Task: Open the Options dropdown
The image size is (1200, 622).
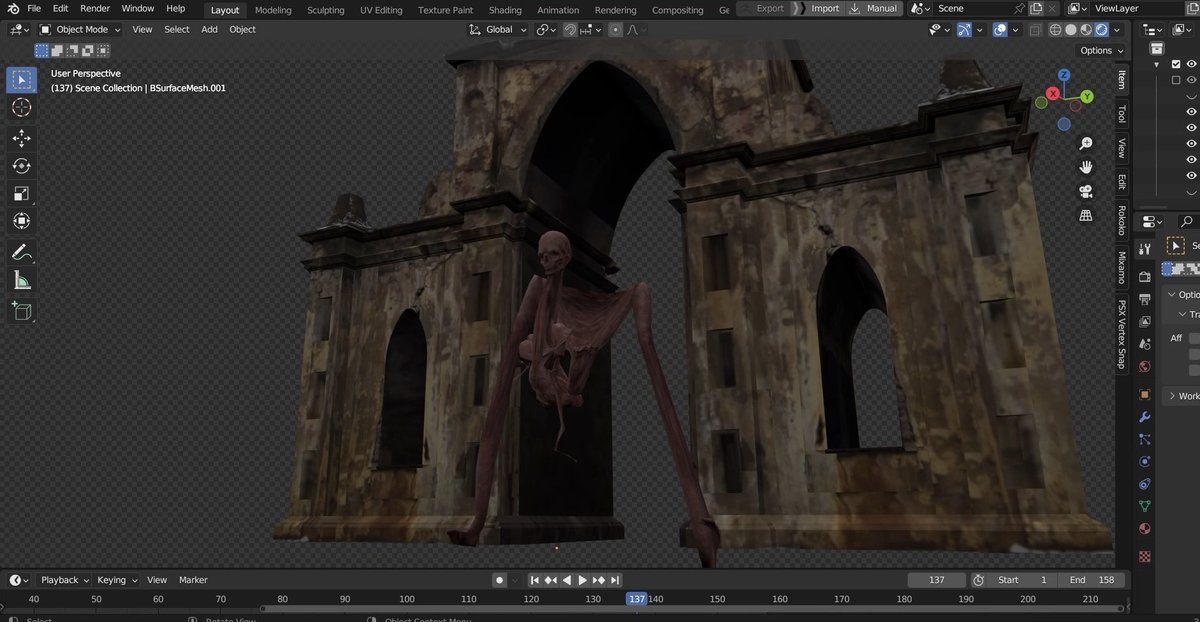Action: 1101,50
